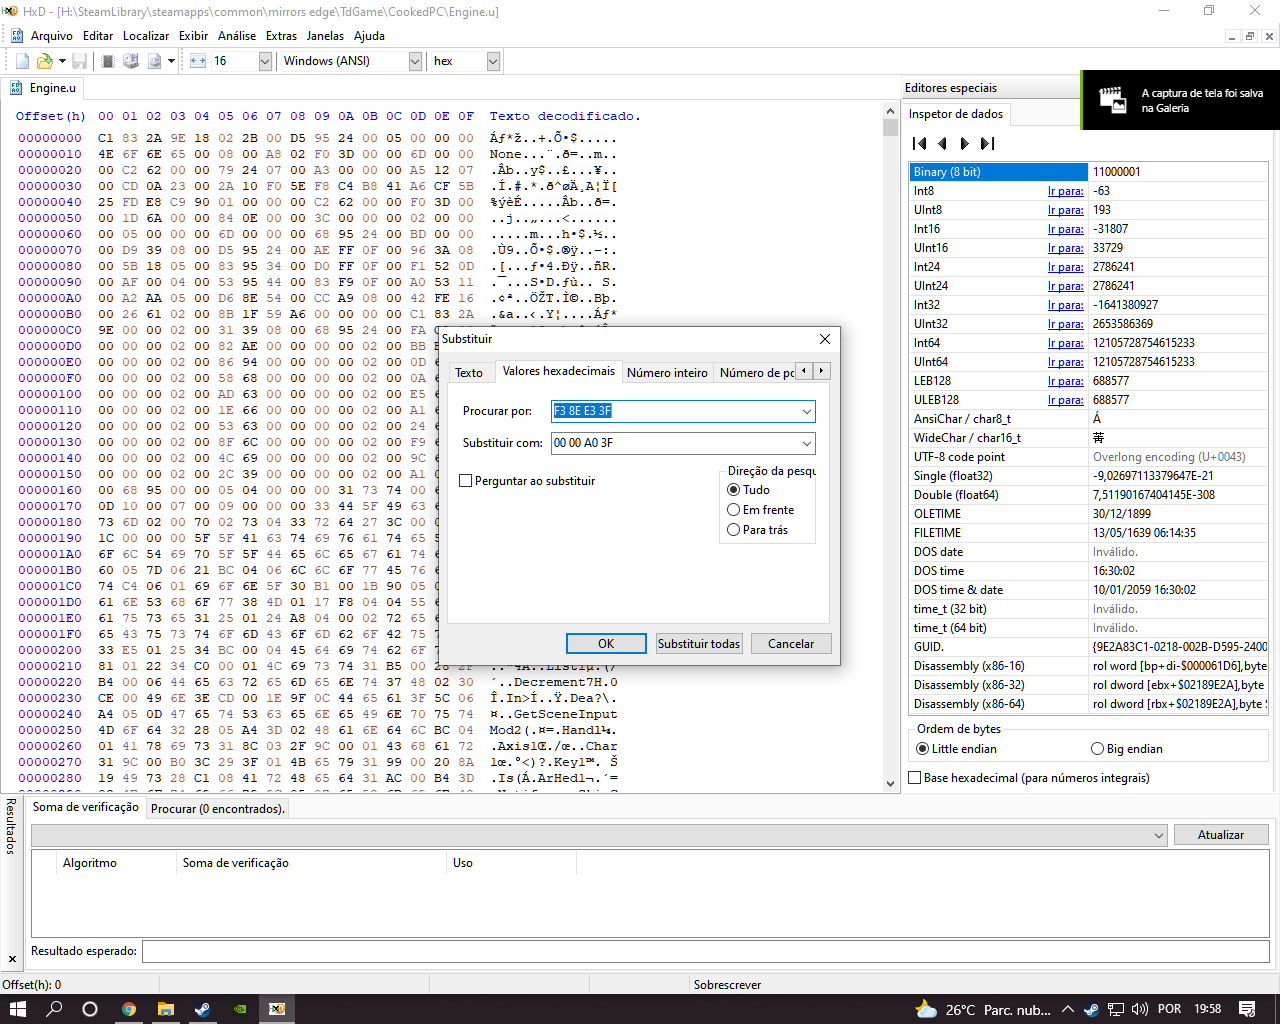The width and height of the screenshot is (1280, 1024).
Task: Expand Procurar por dropdown list
Action: [x=806, y=411]
